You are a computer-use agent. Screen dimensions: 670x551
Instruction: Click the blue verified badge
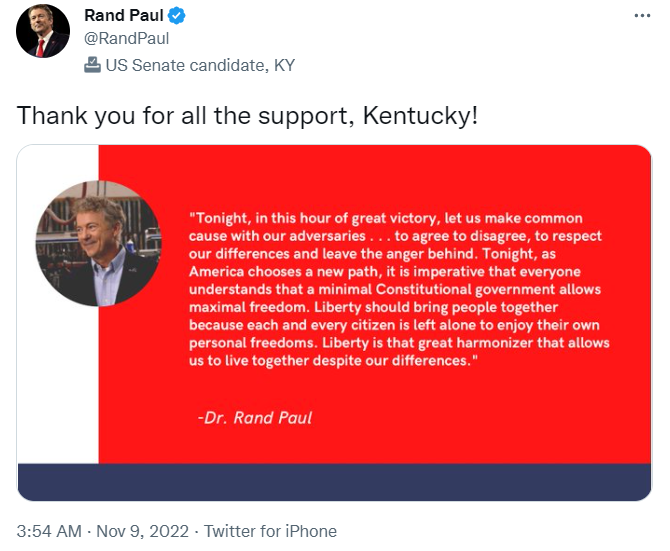point(177,16)
